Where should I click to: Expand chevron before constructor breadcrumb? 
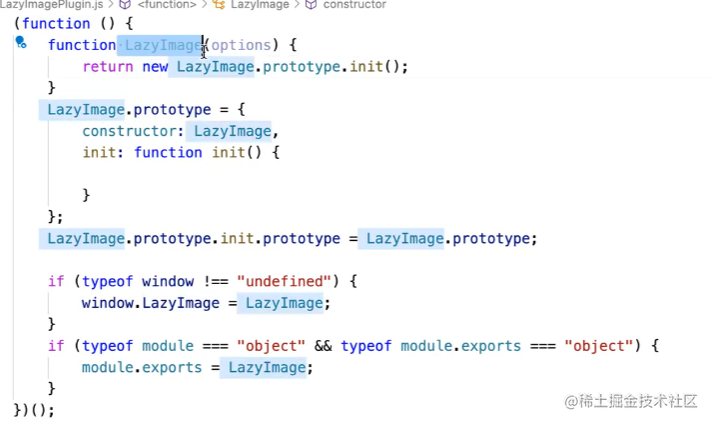[297, 5]
